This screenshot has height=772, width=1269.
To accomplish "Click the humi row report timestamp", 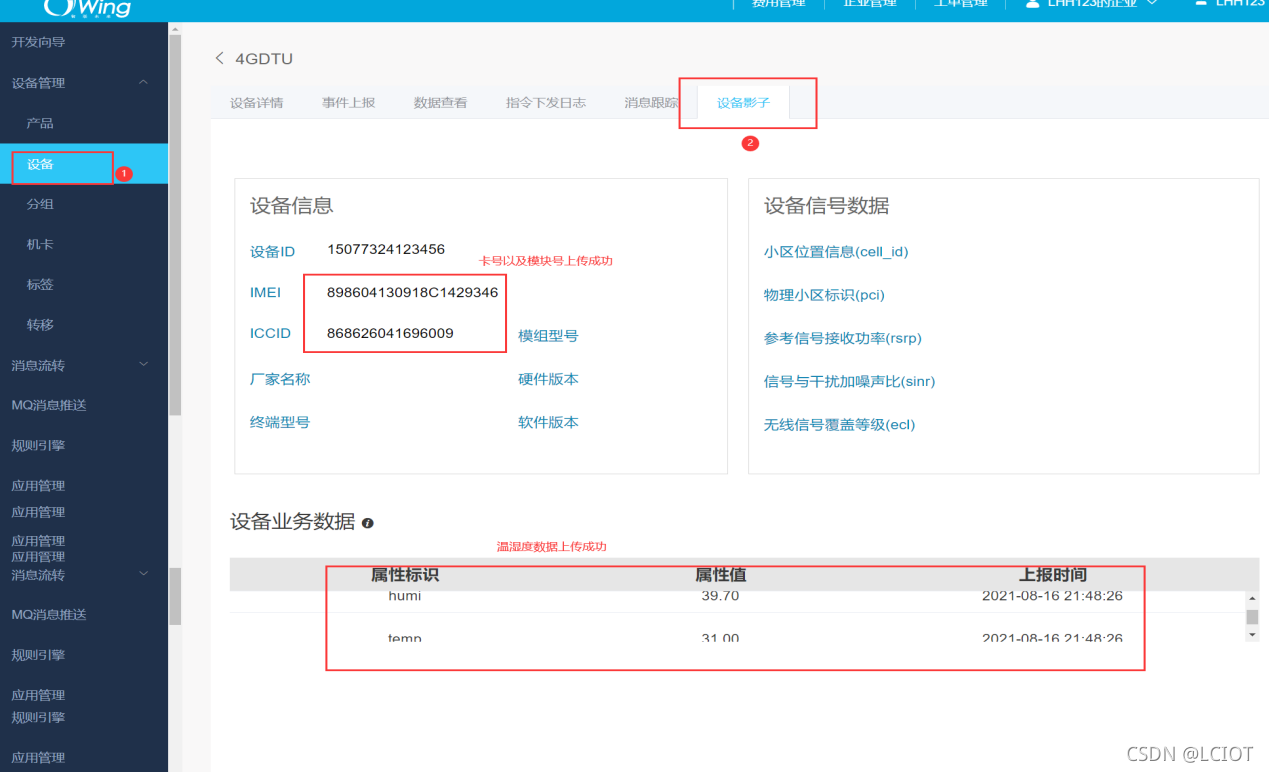I will (x=1052, y=596).
